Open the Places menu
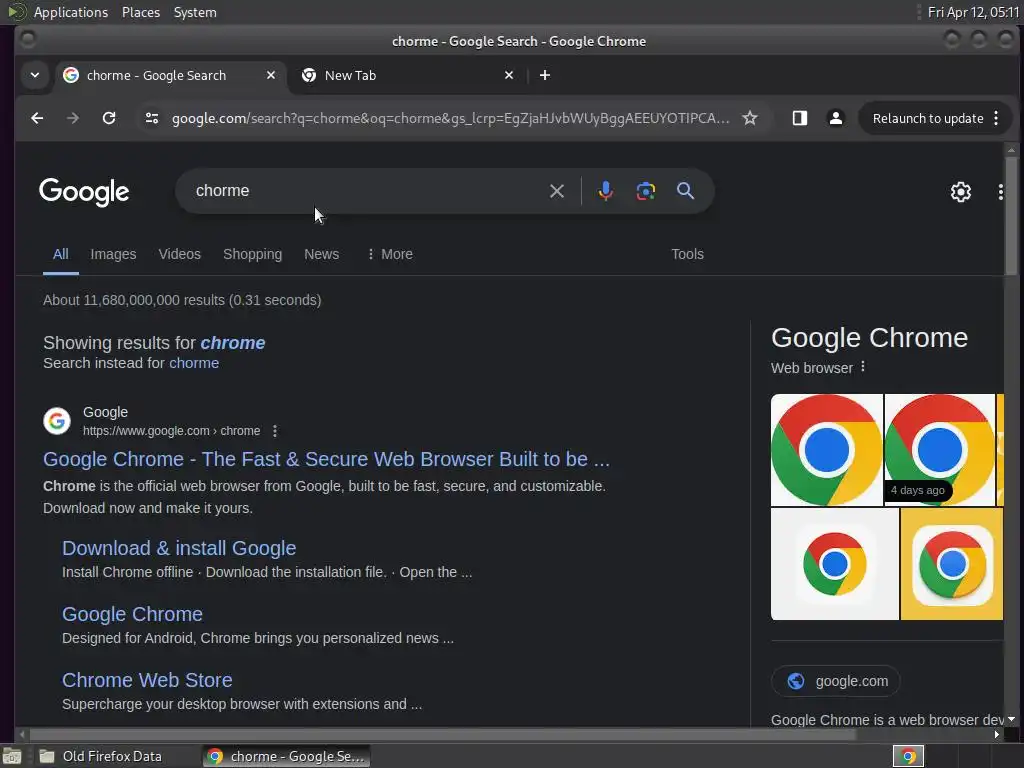This screenshot has width=1024, height=768. [x=141, y=12]
